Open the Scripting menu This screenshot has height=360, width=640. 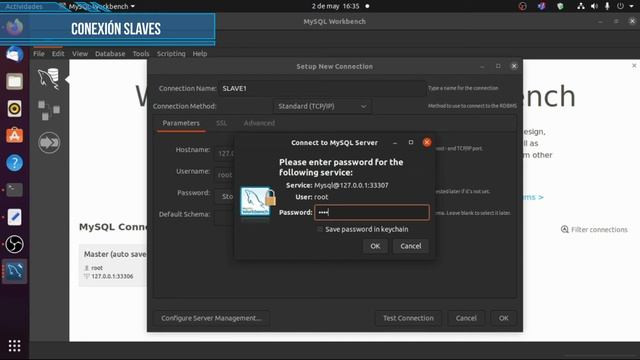coord(171,53)
